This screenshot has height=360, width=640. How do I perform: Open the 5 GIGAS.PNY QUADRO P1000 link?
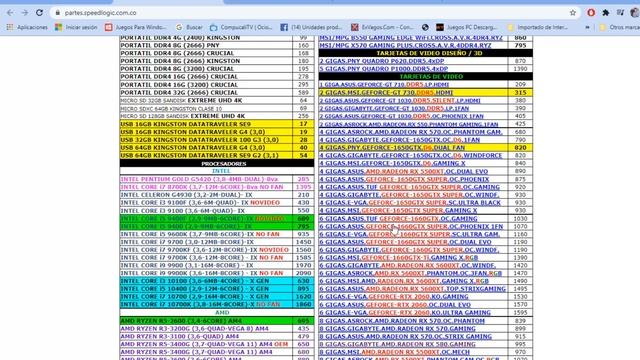383,69
